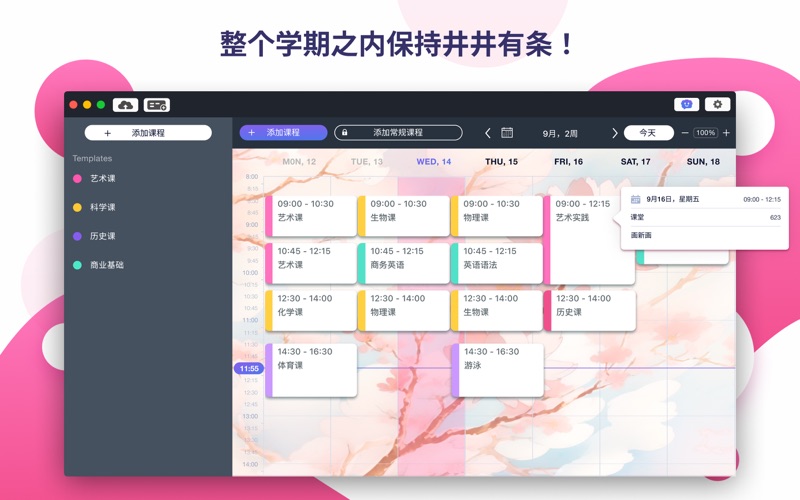Screen dimensions: 800x500
Task: Open Wednesday 09:00 物理课 class card
Action: (x=496, y=216)
